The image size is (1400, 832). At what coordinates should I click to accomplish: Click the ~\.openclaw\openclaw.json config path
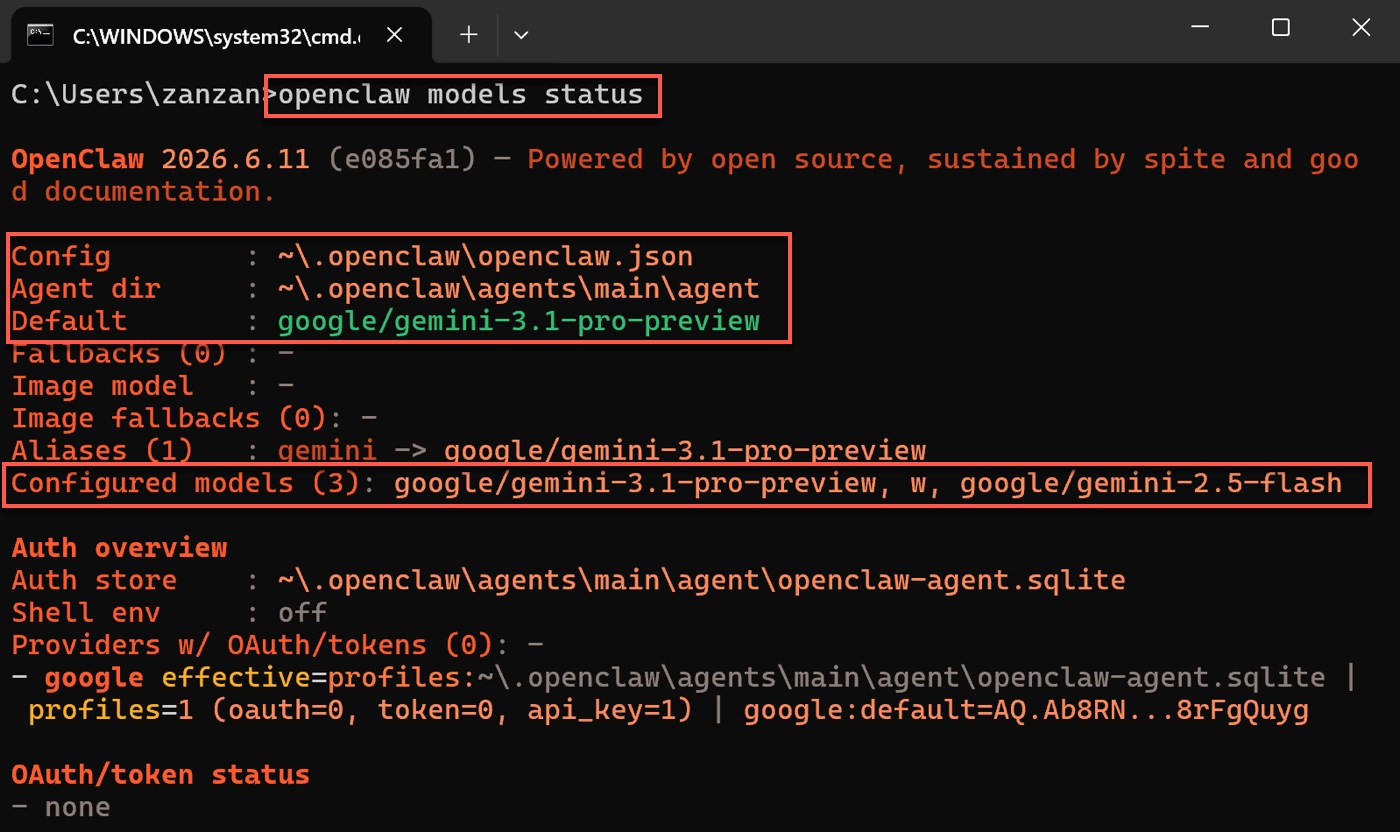(485, 256)
